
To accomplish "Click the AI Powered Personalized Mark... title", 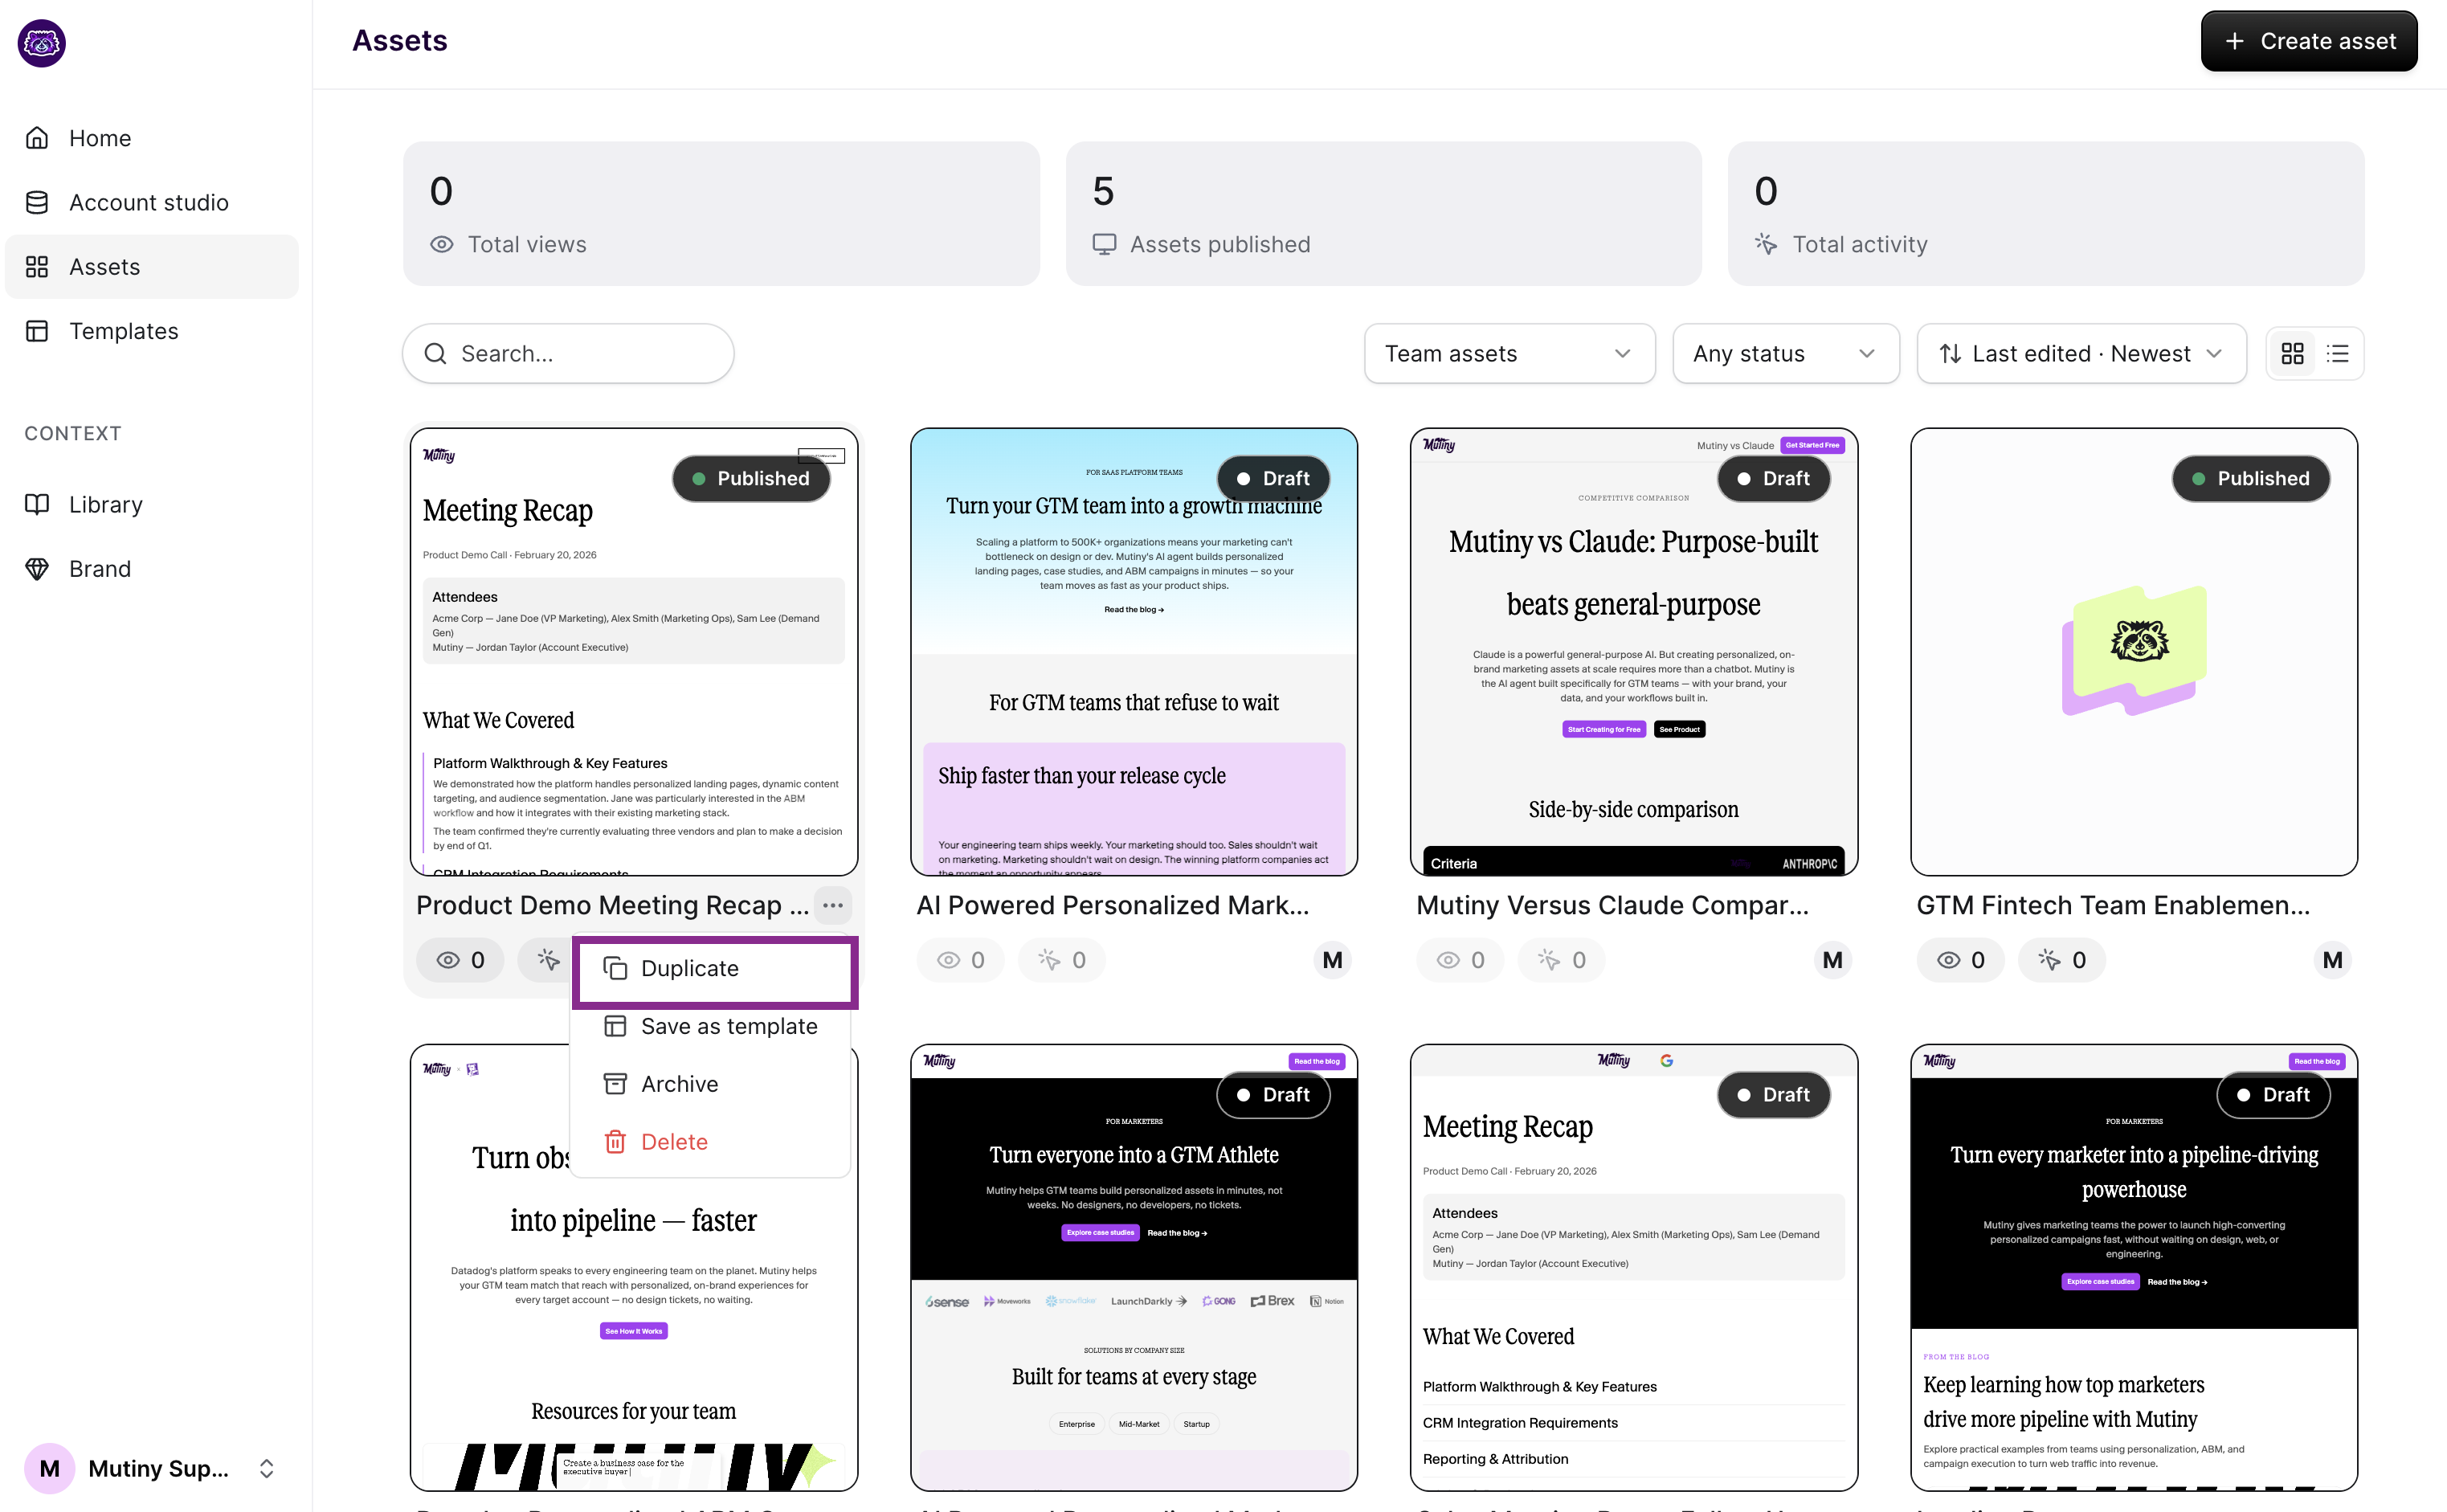I will point(1112,905).
